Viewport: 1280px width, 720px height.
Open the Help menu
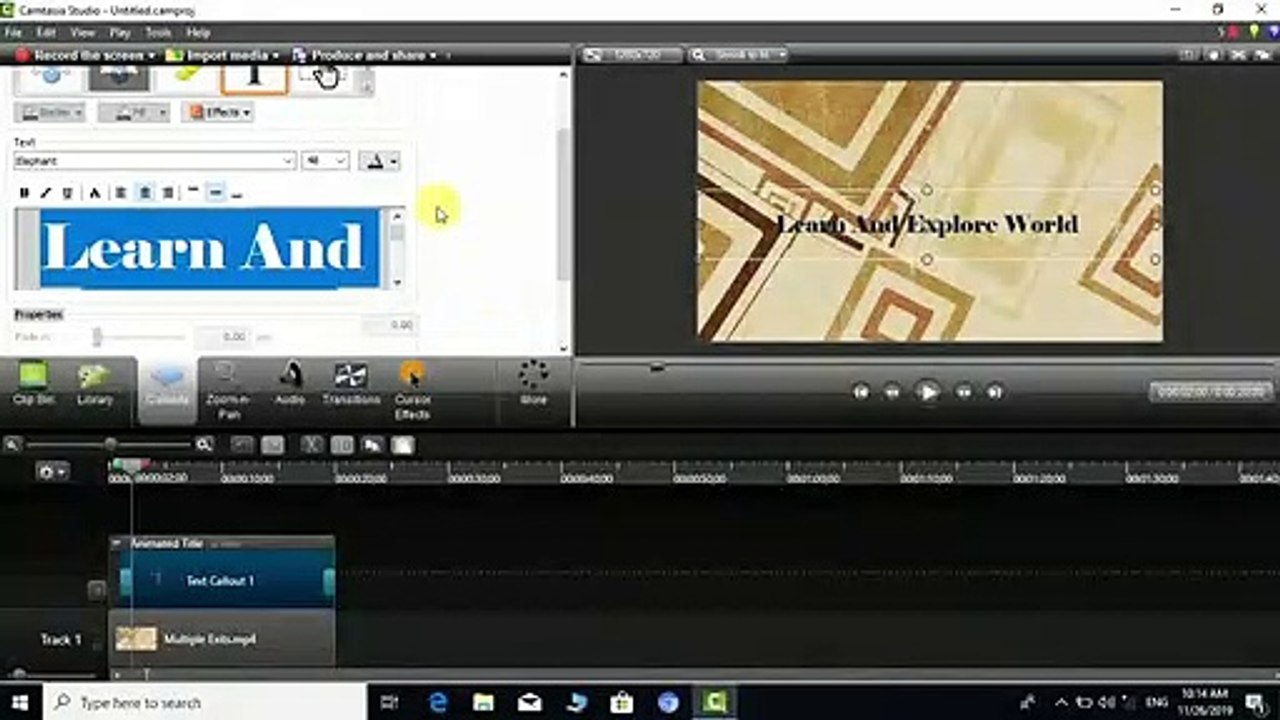(198, 33)
